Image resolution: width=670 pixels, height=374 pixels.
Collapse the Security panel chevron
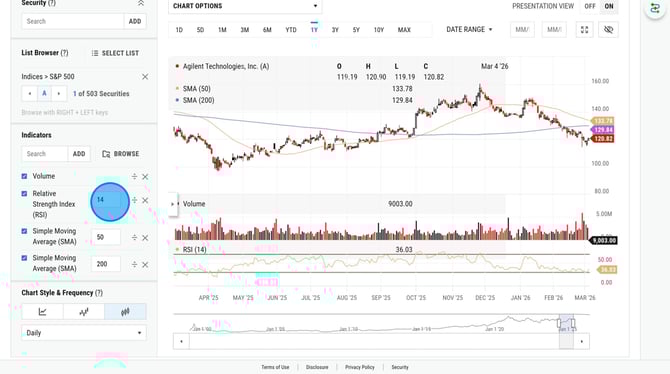pyautogui.click(x=141, y=3)
